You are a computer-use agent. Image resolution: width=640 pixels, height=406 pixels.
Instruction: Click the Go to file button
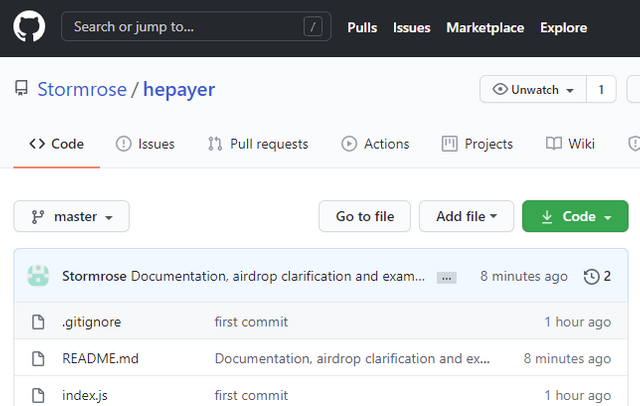pos(364,216)
